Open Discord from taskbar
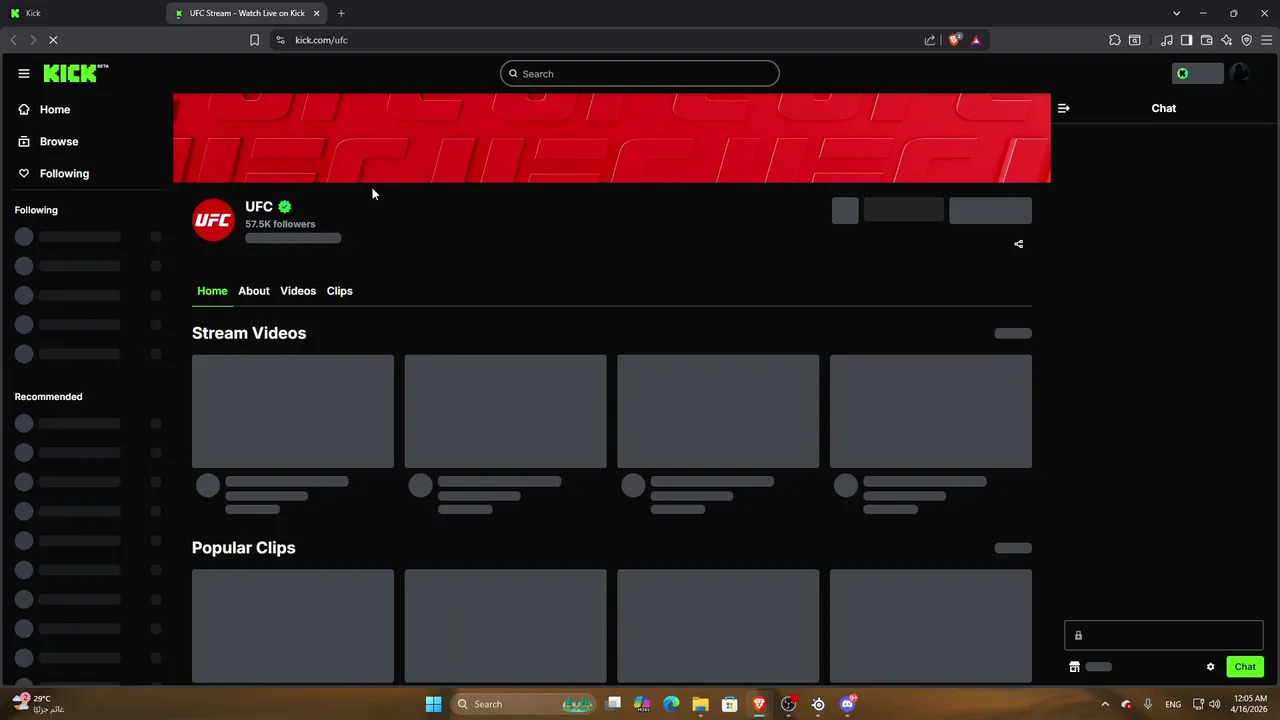The image size is (1280, 720). click(848, 704)
